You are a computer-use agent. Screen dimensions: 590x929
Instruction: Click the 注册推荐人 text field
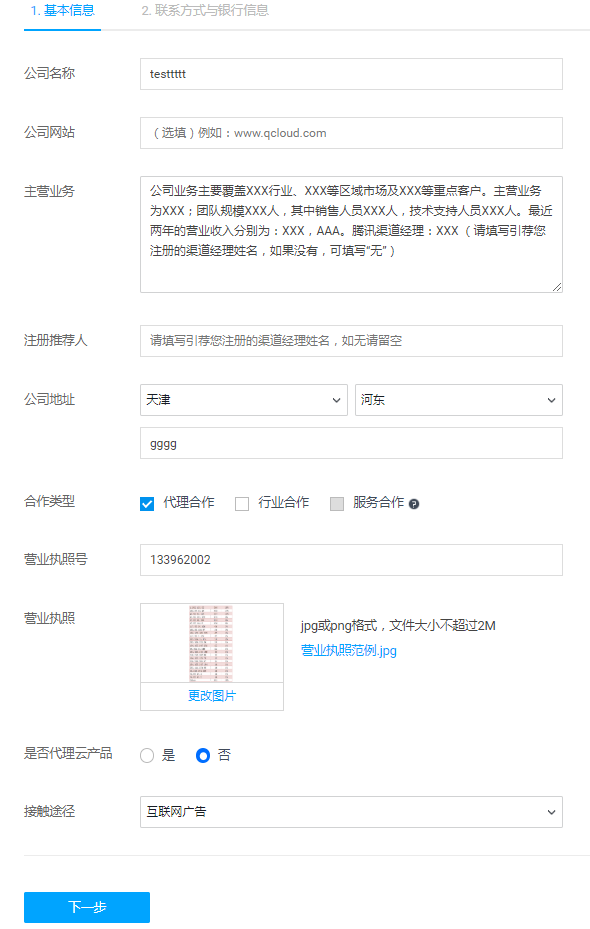351,341
